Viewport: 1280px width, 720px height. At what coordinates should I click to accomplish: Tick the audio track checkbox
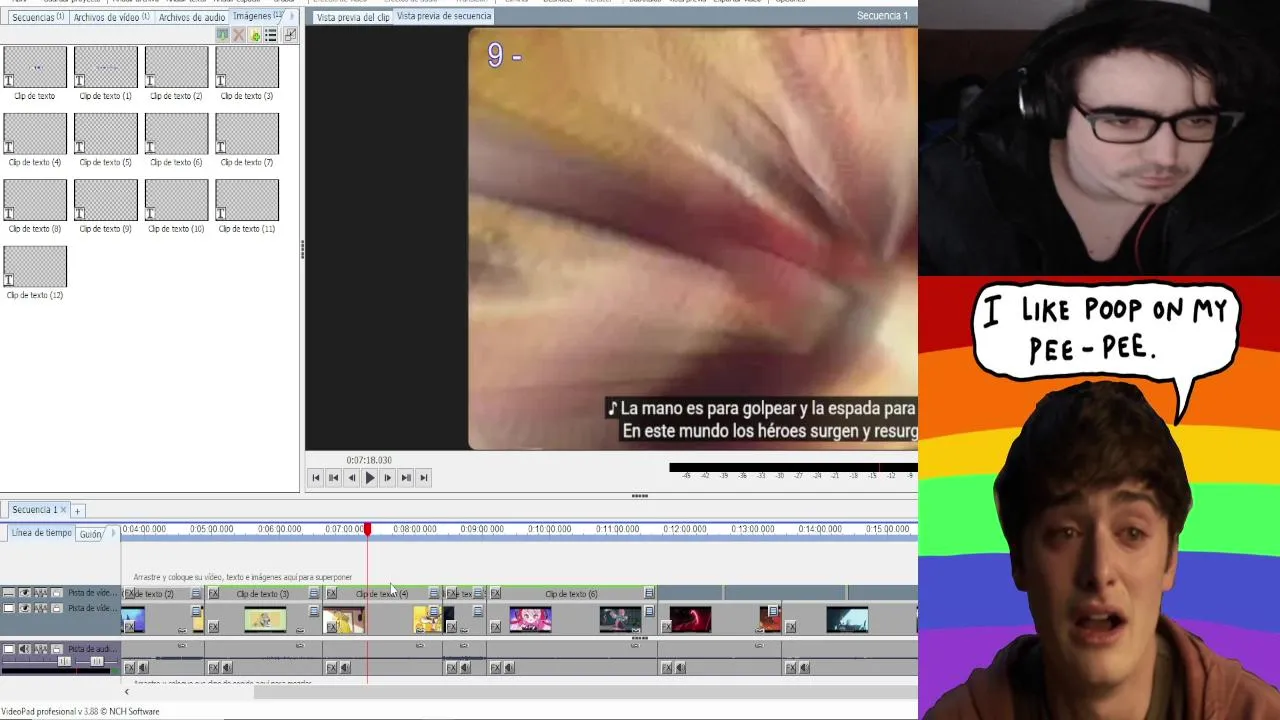[9, 649]
